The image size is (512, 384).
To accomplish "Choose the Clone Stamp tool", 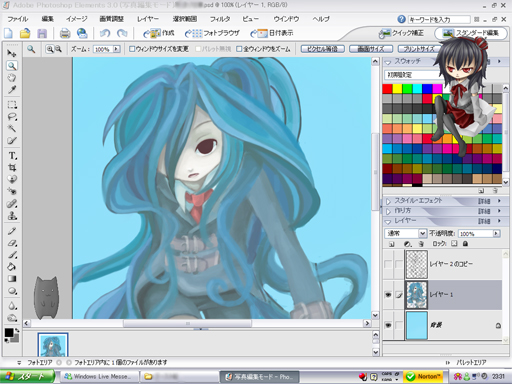I will tap(12, 216).
